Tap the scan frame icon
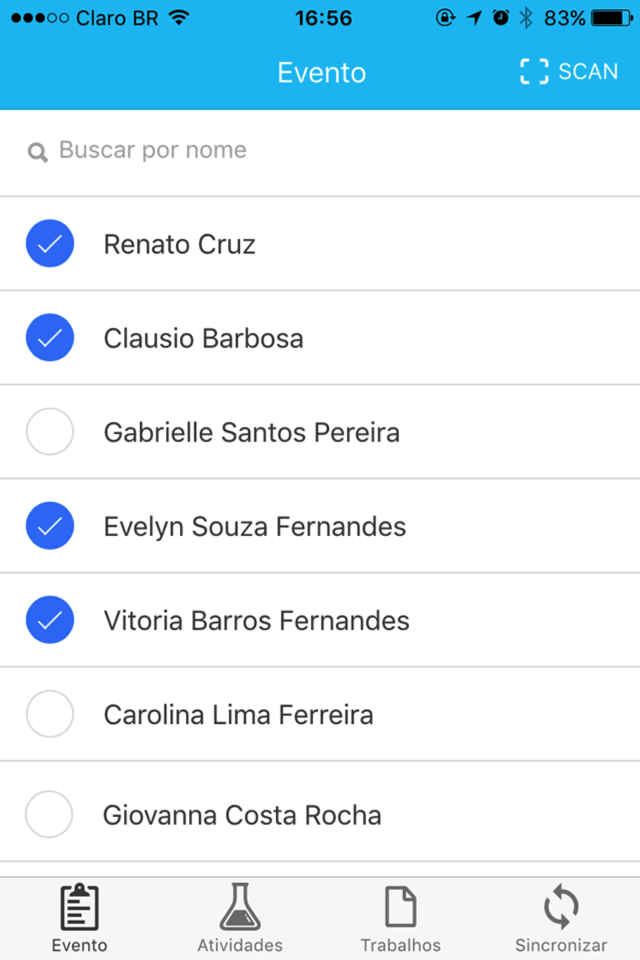Viewport: 640px width, 960px height. pyautogui.click(x=535, y=72)
